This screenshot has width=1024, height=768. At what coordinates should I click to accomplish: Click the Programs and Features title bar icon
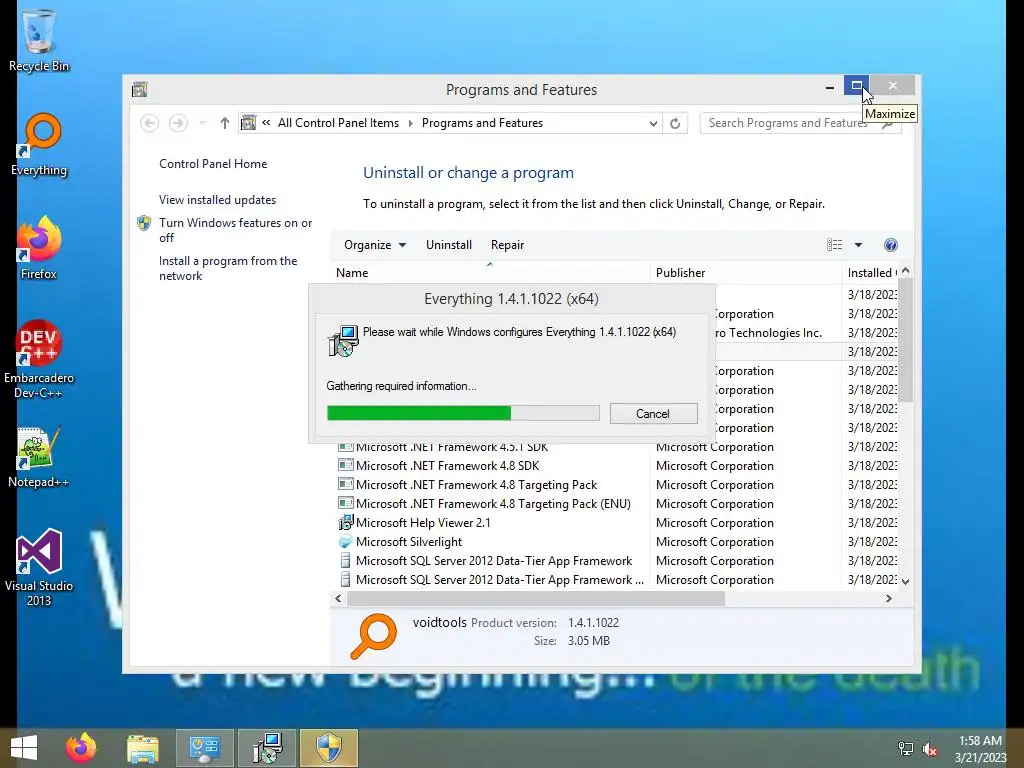coord(140,89)
